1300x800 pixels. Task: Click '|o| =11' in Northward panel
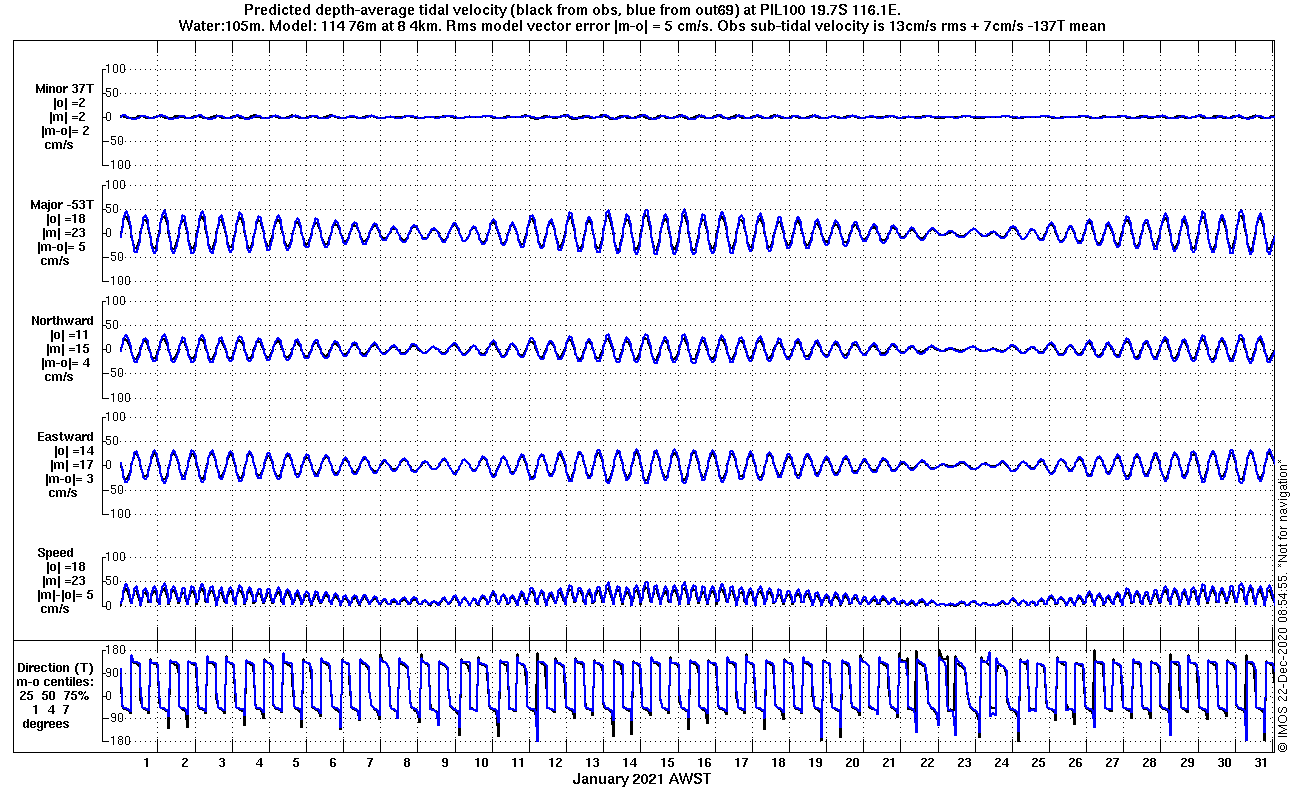(70, 335)
